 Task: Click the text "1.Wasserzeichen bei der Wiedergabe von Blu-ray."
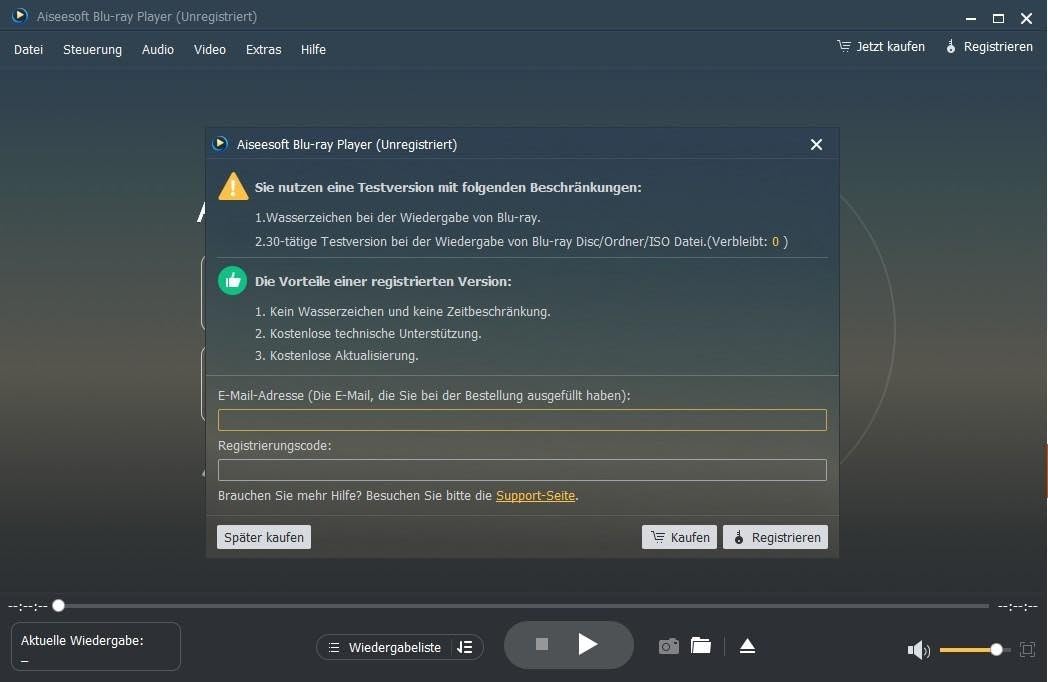(398, 218)
